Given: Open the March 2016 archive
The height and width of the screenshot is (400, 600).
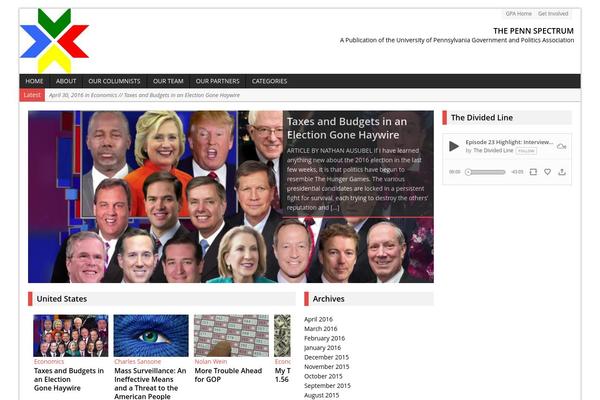Looking at the screenshot, I should pyautogui.click(x=321, y=329).
